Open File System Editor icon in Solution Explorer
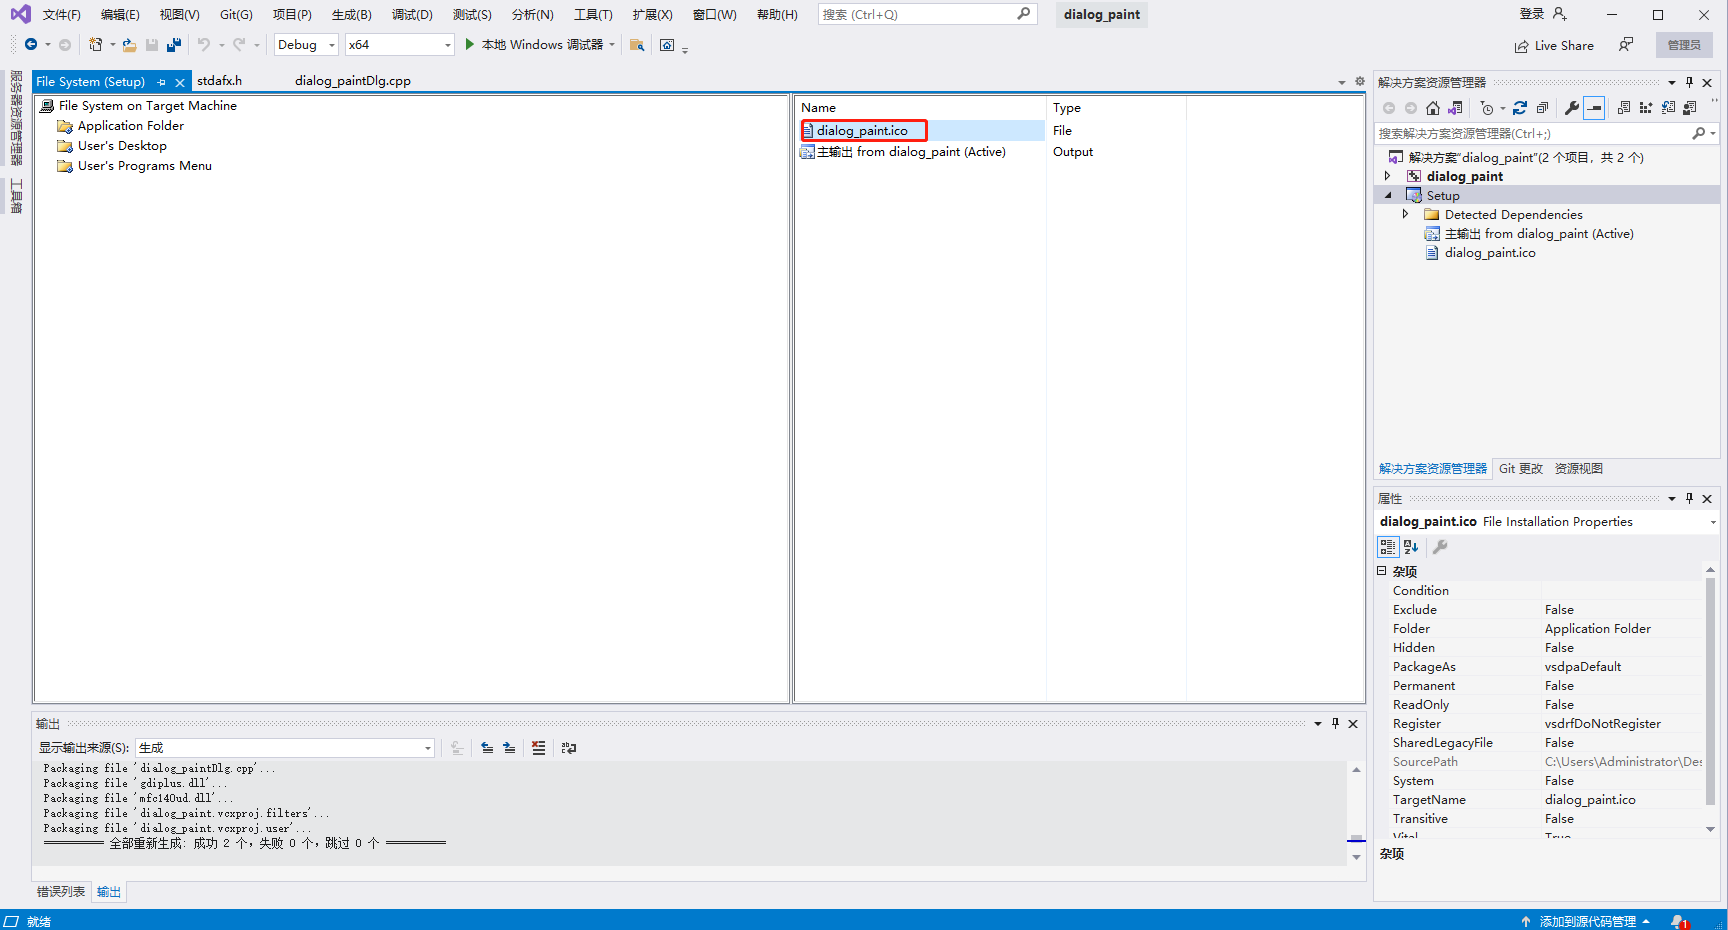The image size is (1728, 930). (x=1624, y=108)
